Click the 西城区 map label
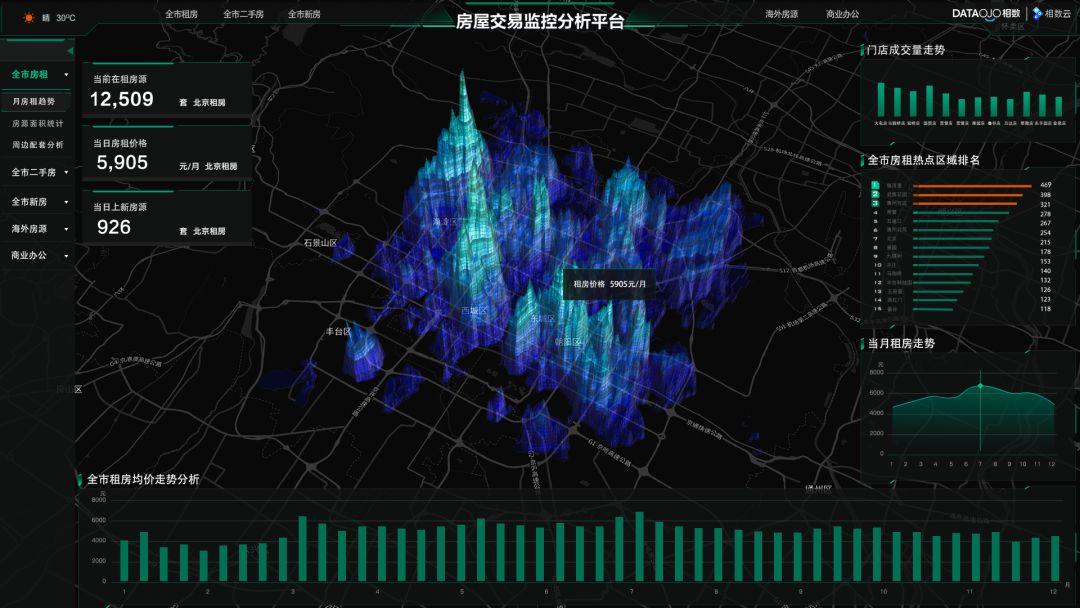Image resolution: width=1080 pixels, height=608 pixels. 474,311
